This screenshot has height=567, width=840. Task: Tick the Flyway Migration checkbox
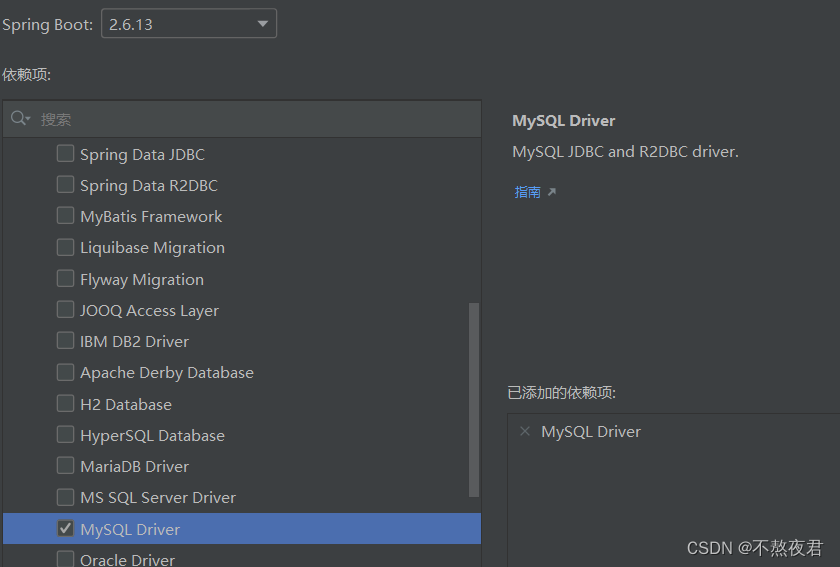65,279
